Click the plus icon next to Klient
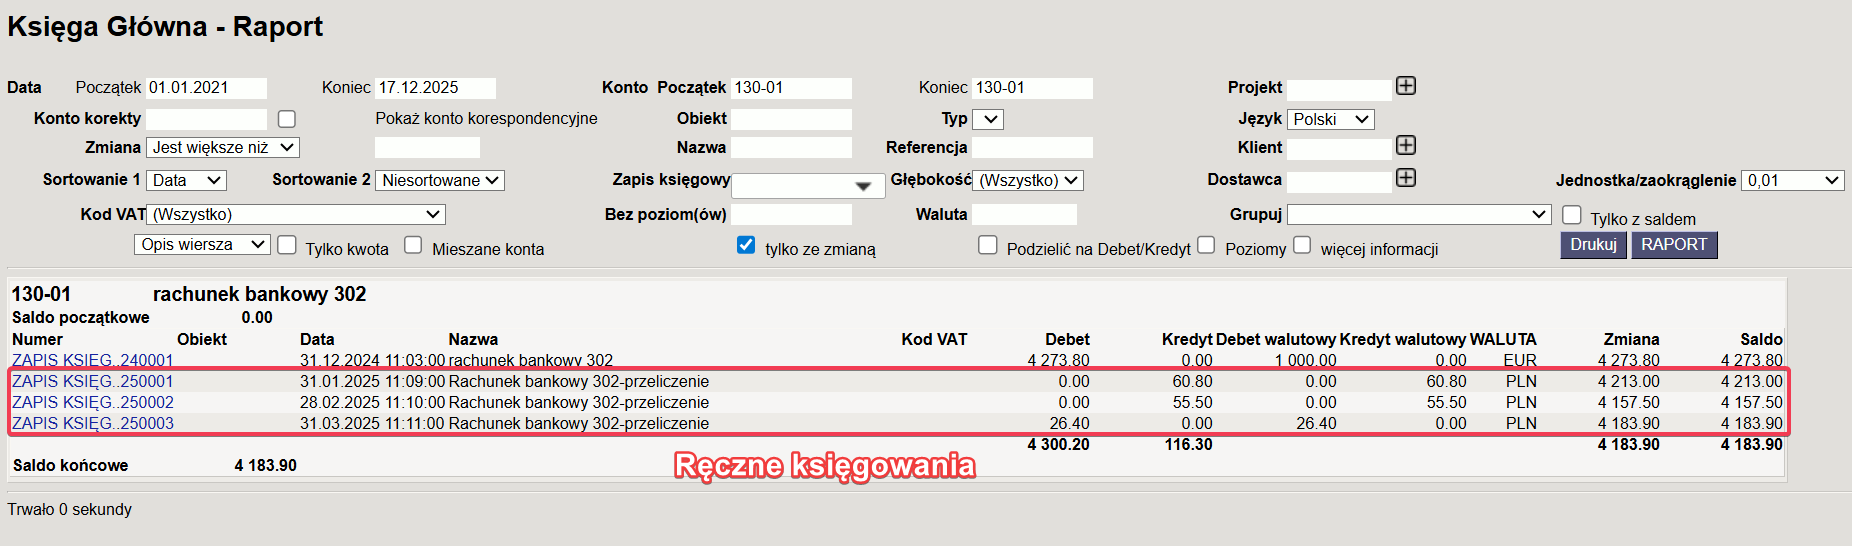This screenshot has width=1852, height=546. (1405, 146)
